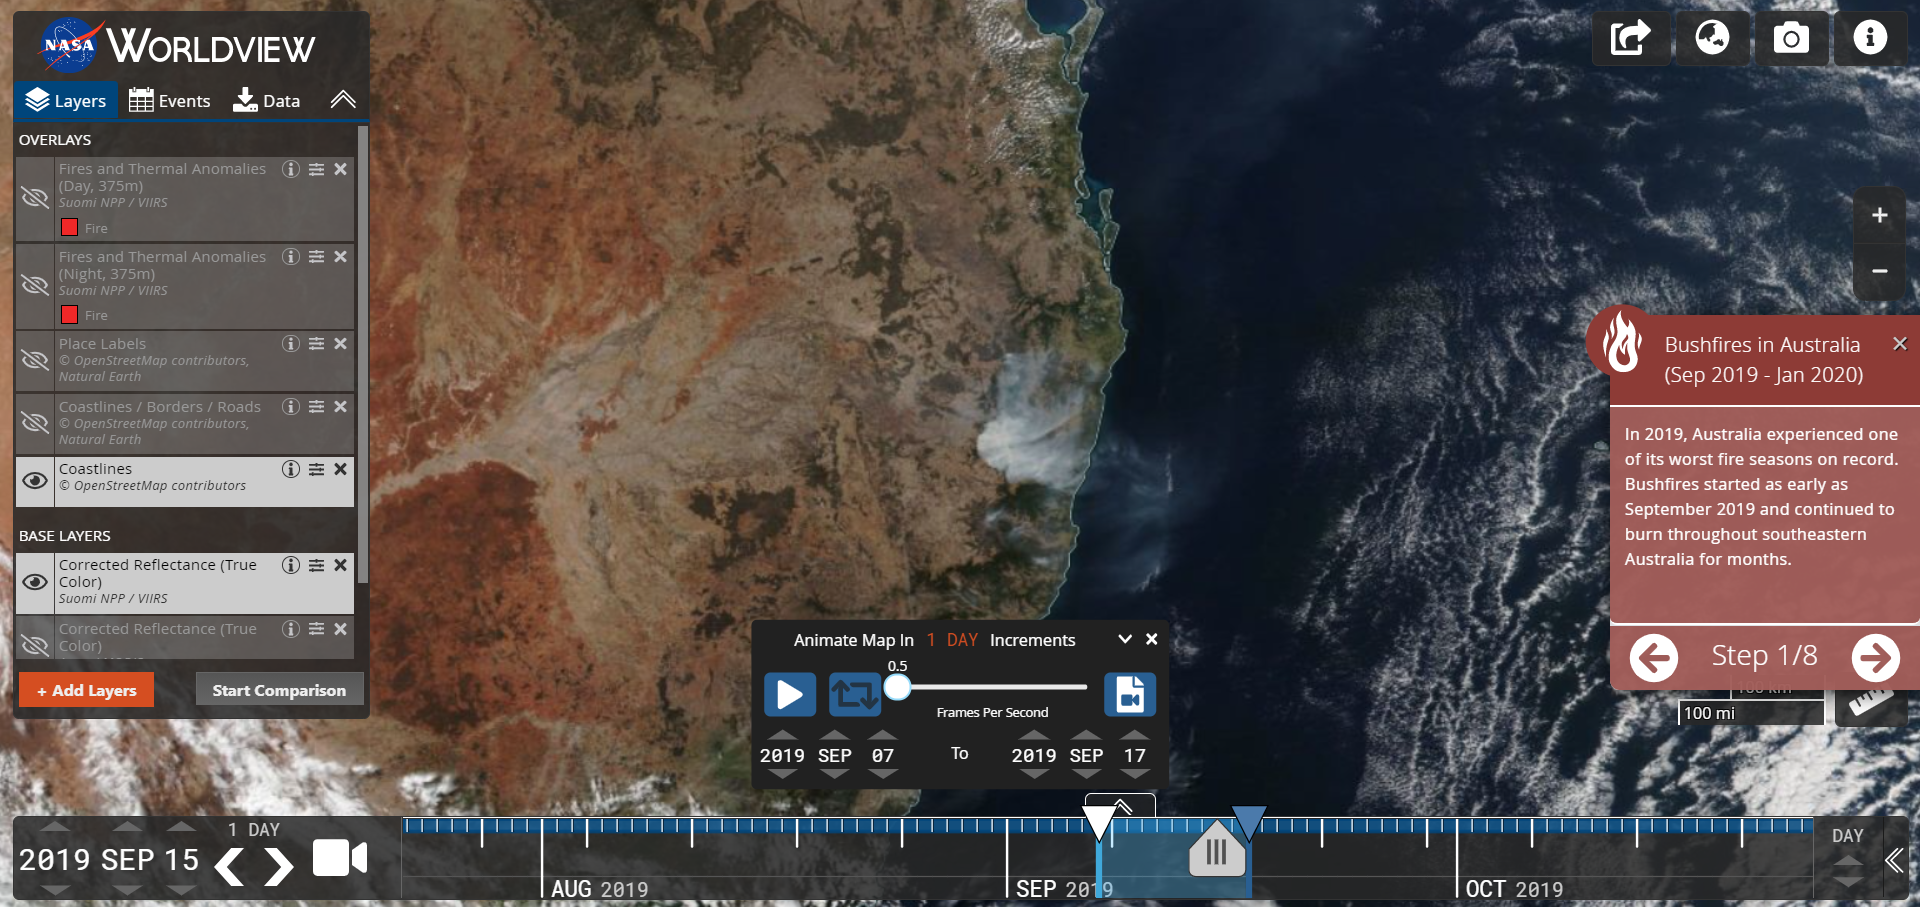
Task: Open info for Fires Night 375m layer
Action: (x=291, y=257)
